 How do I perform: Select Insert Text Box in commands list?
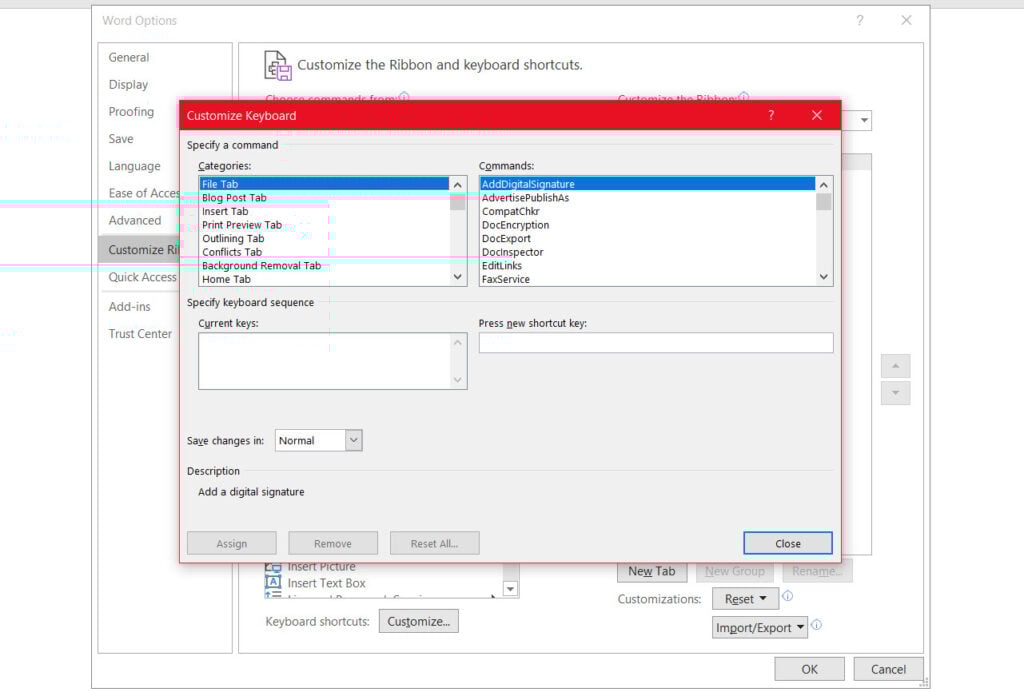point(327,583)
